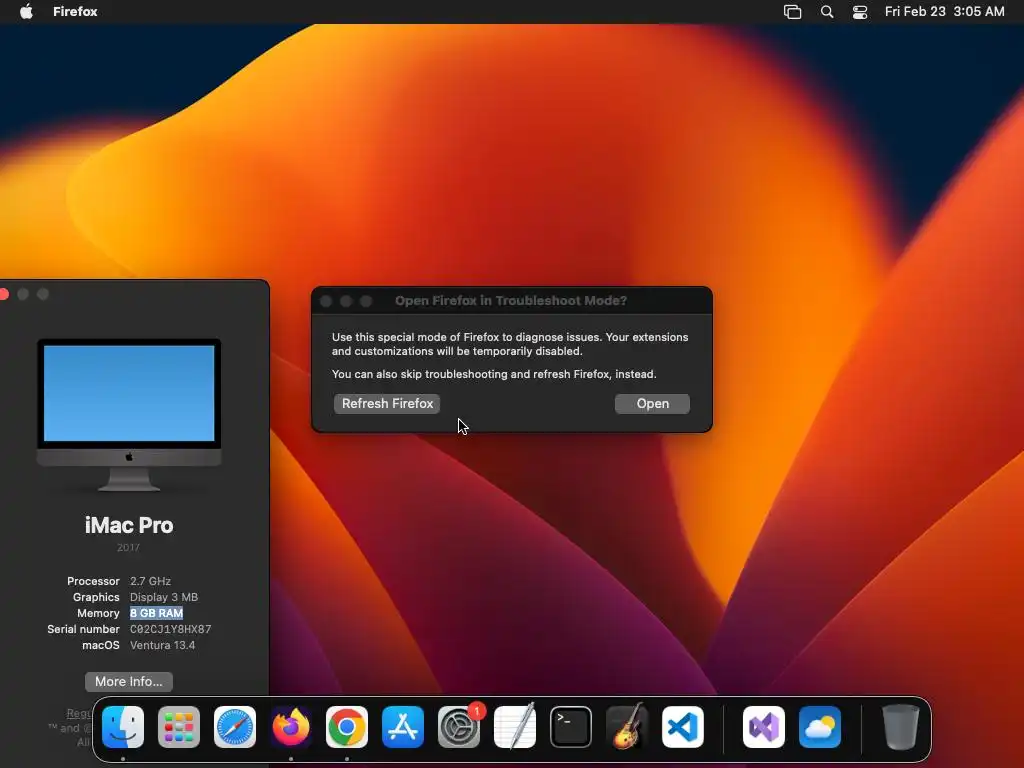The width and height of the screenshot is (1024, 768).
Task: Click the iMac Pro image
Action: (129, 415)
